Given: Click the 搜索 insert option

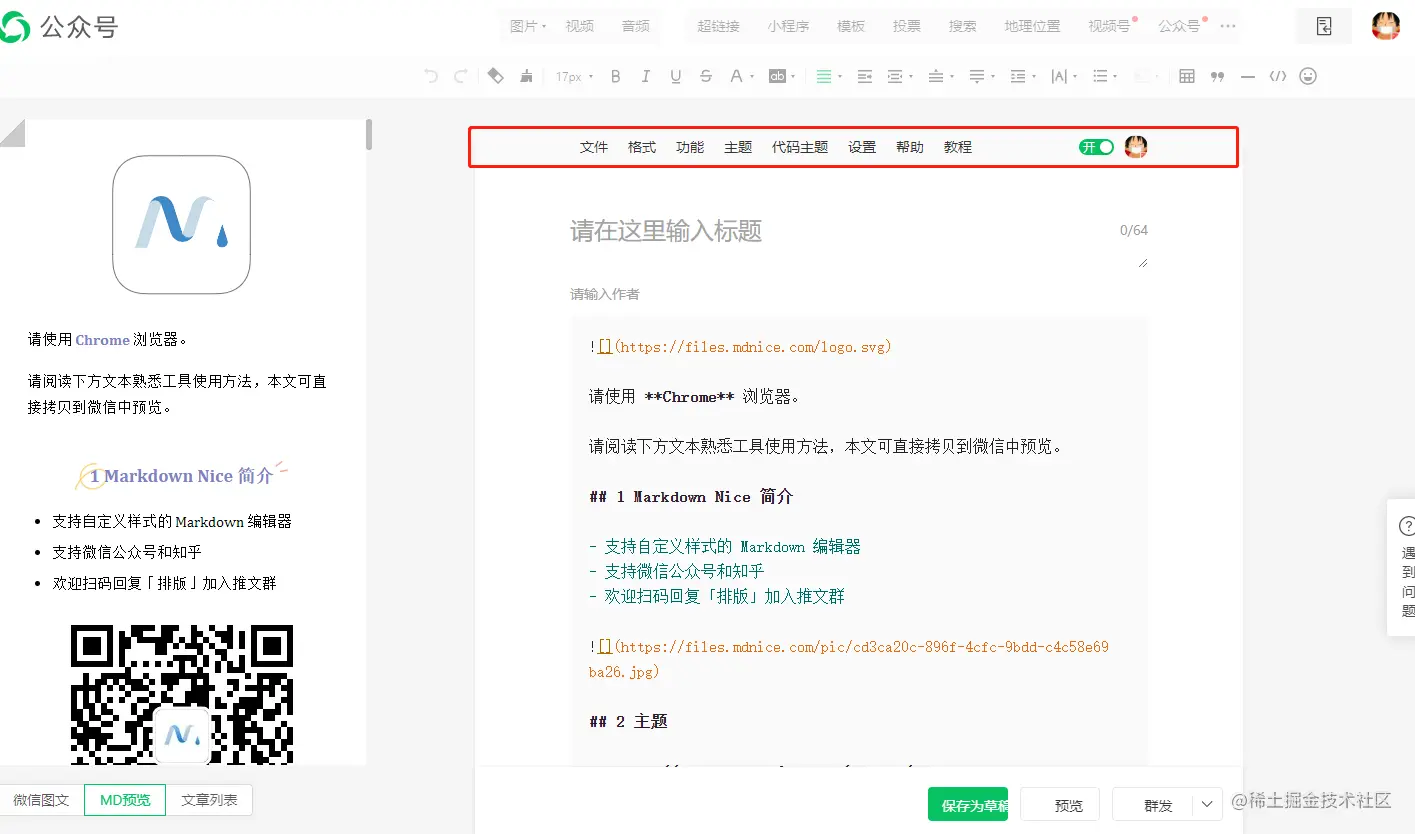Looking at the screenshot, I should pyautogui.click(x=963, y=26).
